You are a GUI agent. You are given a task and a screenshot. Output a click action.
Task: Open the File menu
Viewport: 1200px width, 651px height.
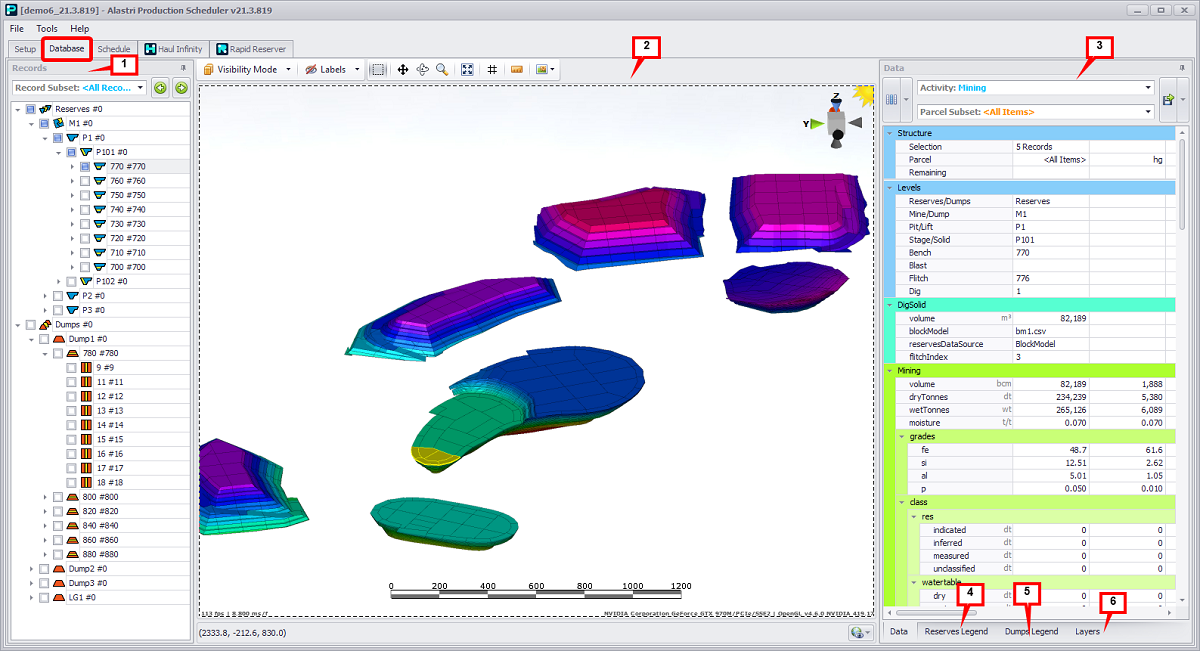pos(17,29)
